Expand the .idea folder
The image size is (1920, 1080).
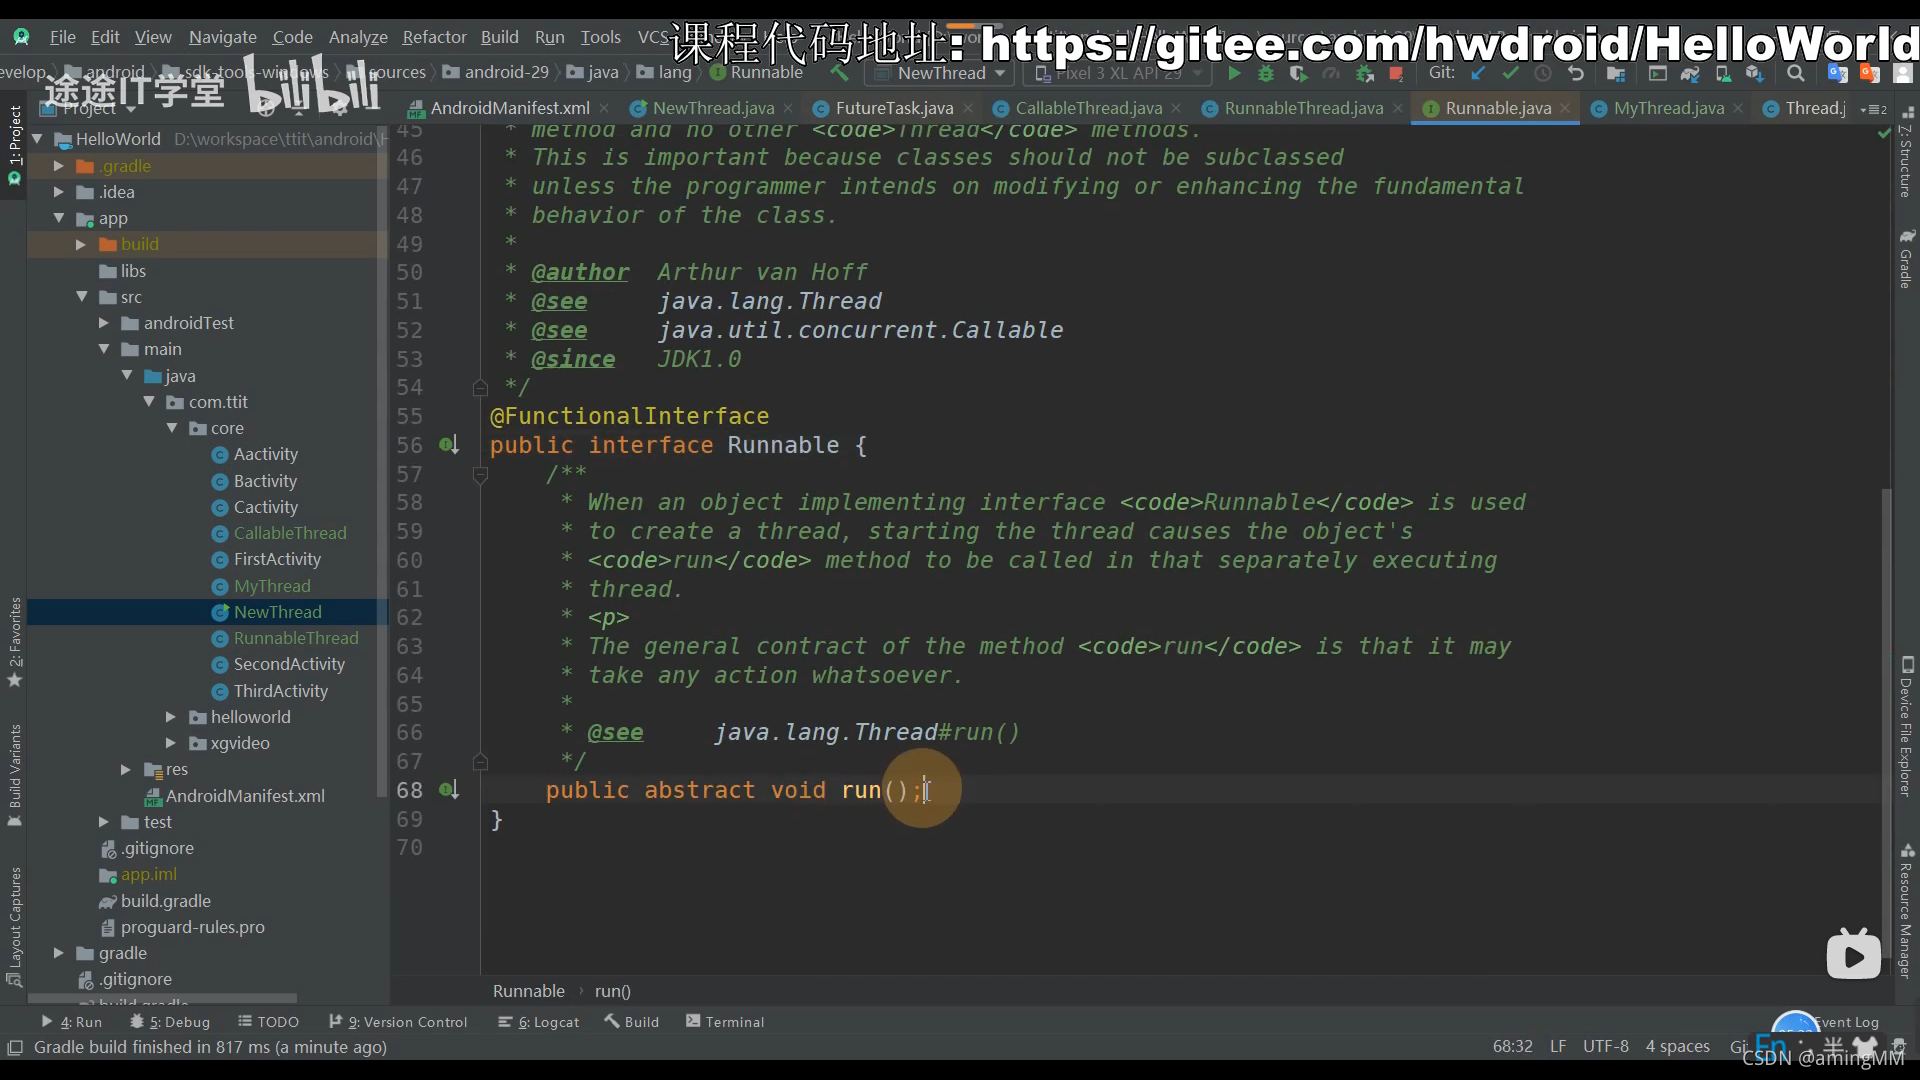pyautogui.click(x=59, y=192)
